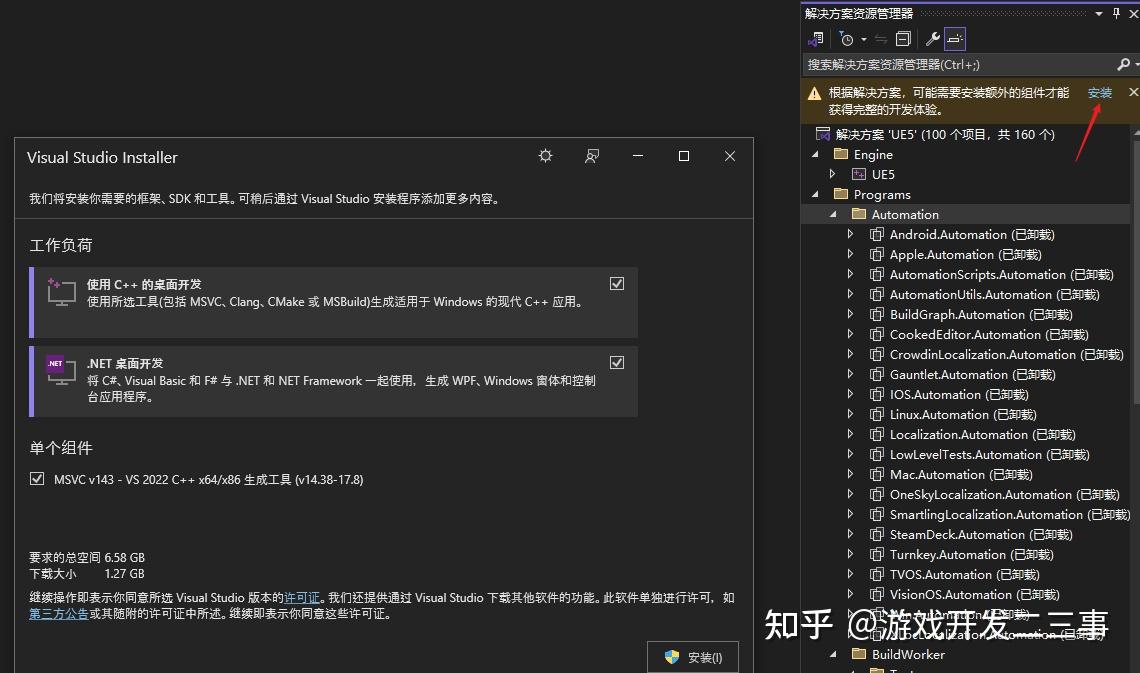This screenshot has height=673, width=1140.
Task: Disable the .NET 桌面开发 workload
Action: pos(617,362)
